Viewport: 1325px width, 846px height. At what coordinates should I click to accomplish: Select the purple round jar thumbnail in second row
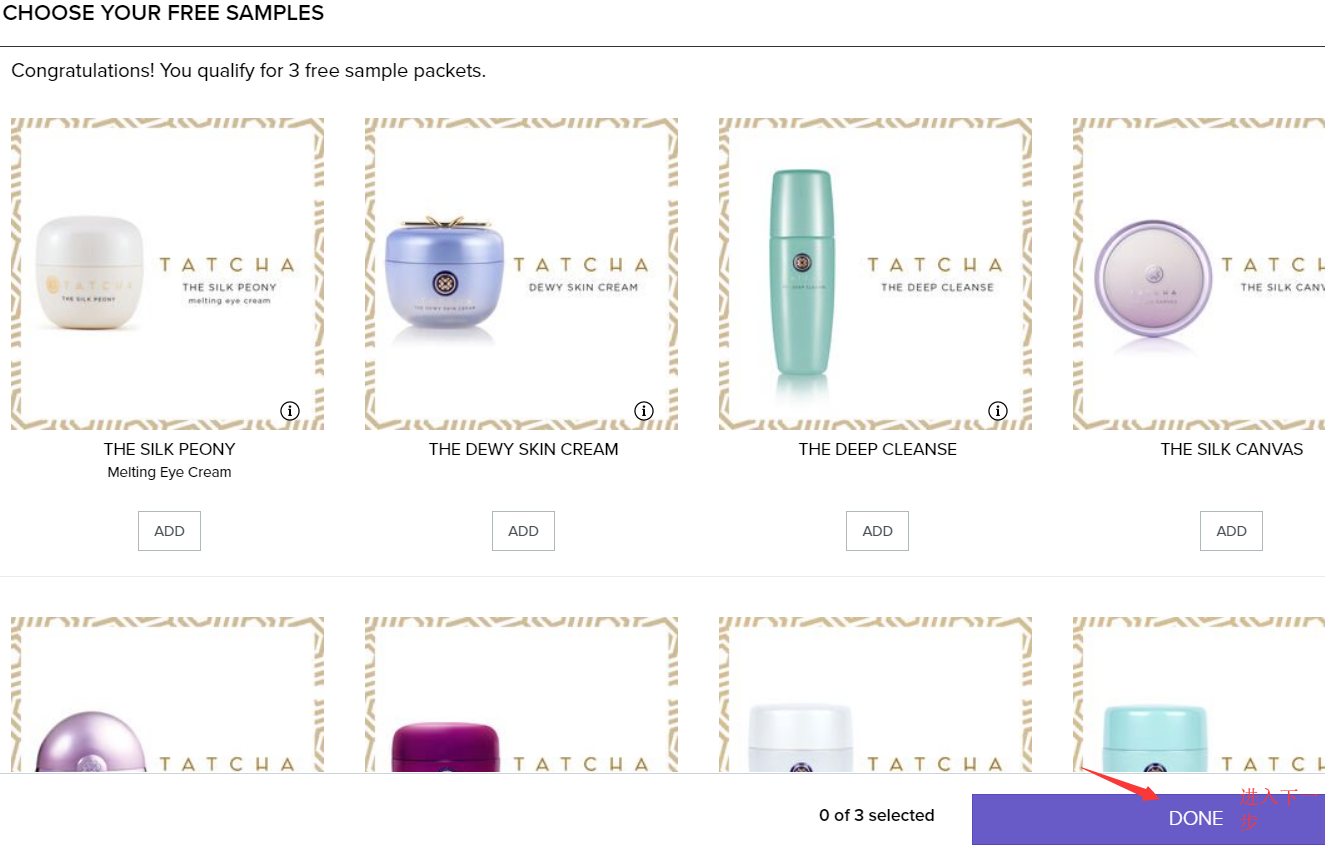point(168,695)
